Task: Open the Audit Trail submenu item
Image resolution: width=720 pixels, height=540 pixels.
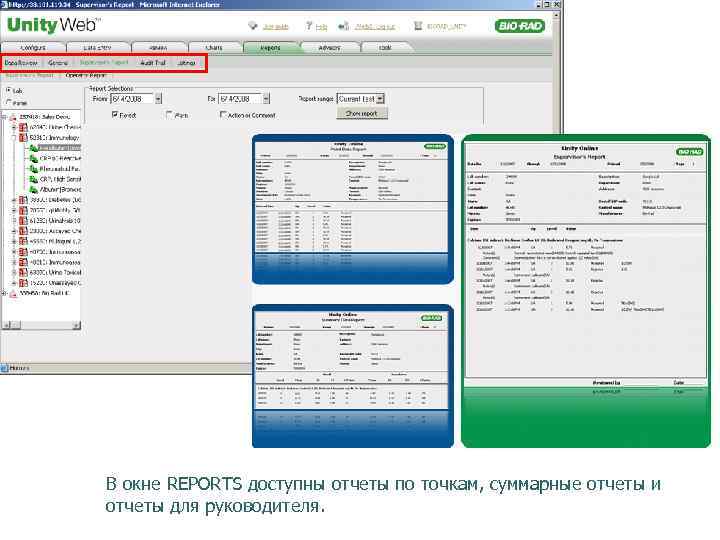Action: [x=152, y=63]
